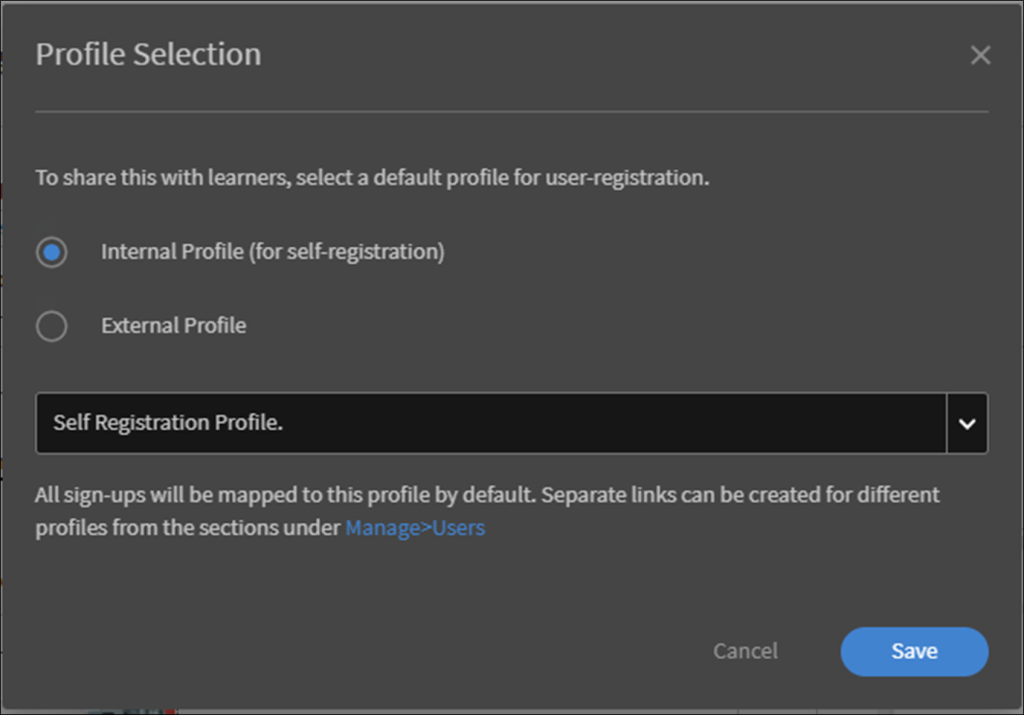This screenshot has width=1024, height=715.
Task: Select the External Profile radio button
Action: click(x=52, y=326)
